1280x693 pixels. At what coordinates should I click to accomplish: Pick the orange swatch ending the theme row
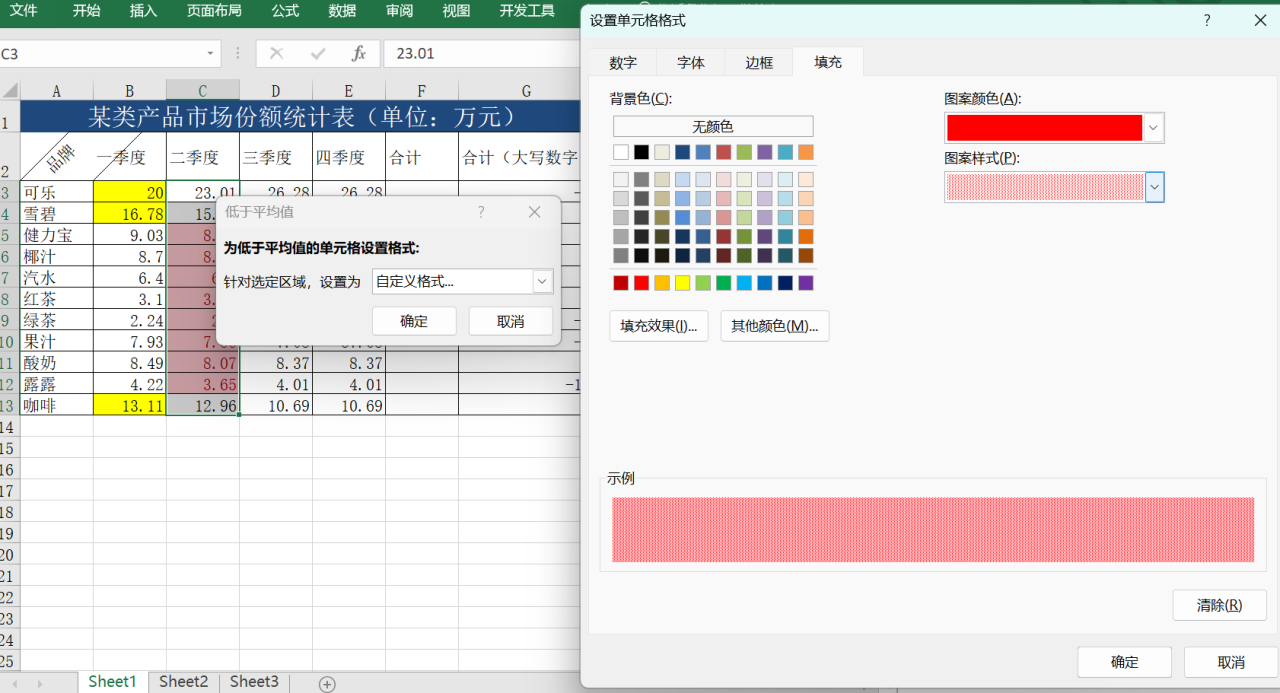click(x=806, y=152)
